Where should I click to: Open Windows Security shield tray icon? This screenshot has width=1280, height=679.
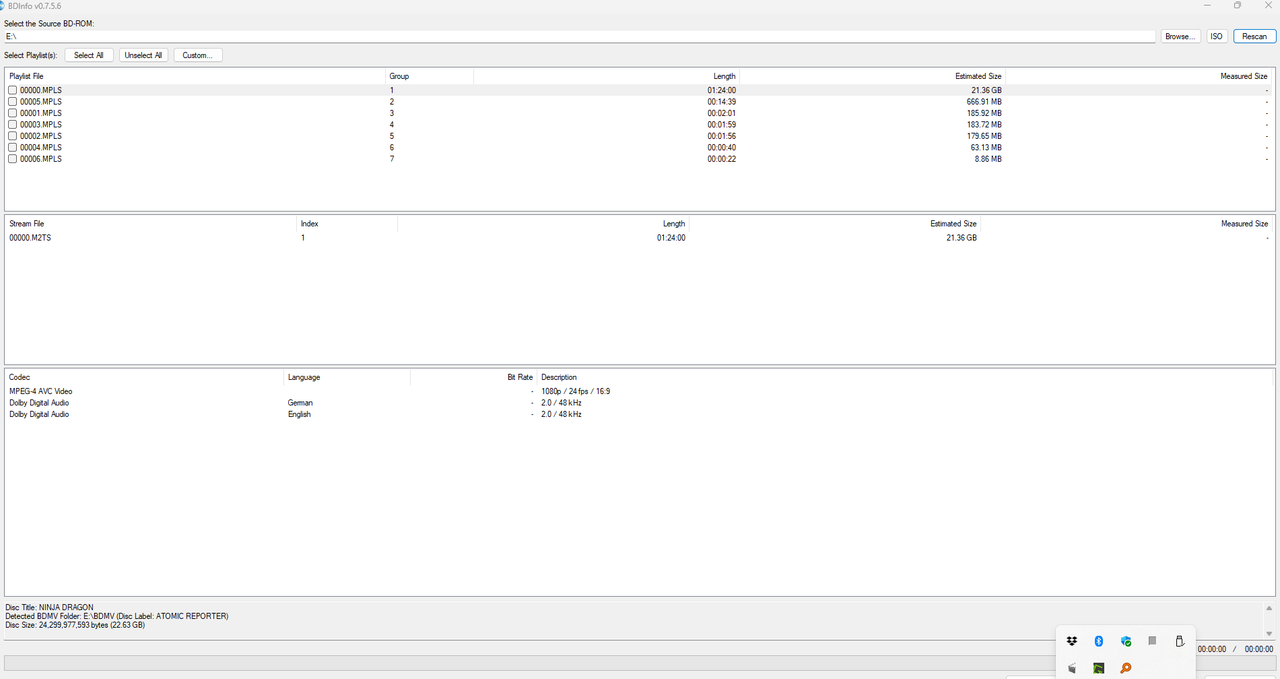[x=1126, y=641]
